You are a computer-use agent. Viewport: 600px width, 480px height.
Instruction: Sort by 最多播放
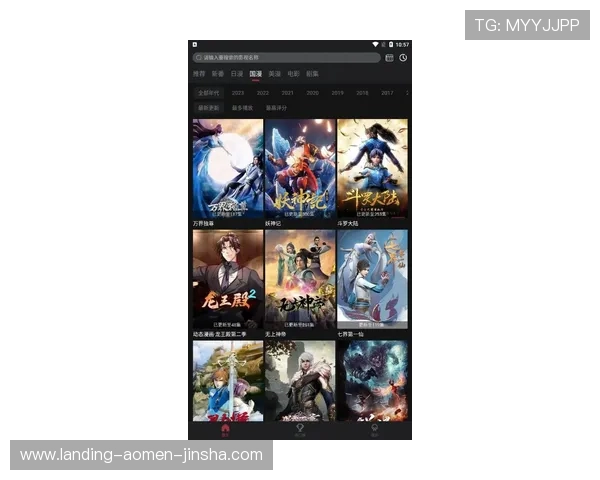pos(243,107)
